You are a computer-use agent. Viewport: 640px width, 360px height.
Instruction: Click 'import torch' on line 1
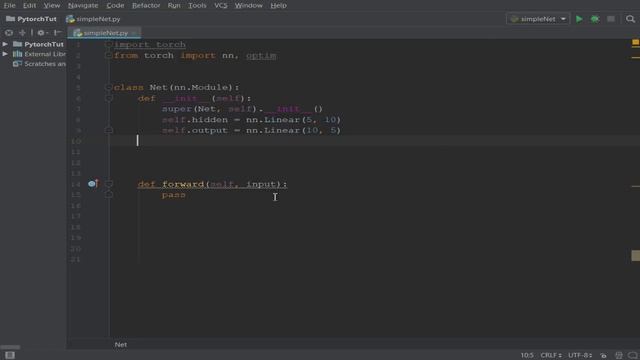150,44
